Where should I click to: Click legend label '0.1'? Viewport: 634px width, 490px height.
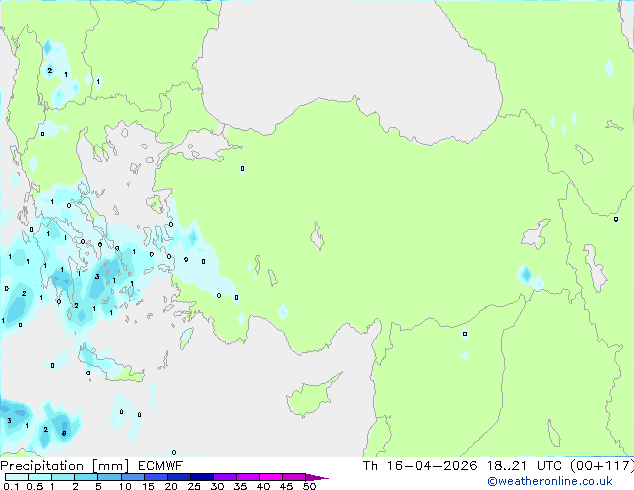[x=11, y=486]
